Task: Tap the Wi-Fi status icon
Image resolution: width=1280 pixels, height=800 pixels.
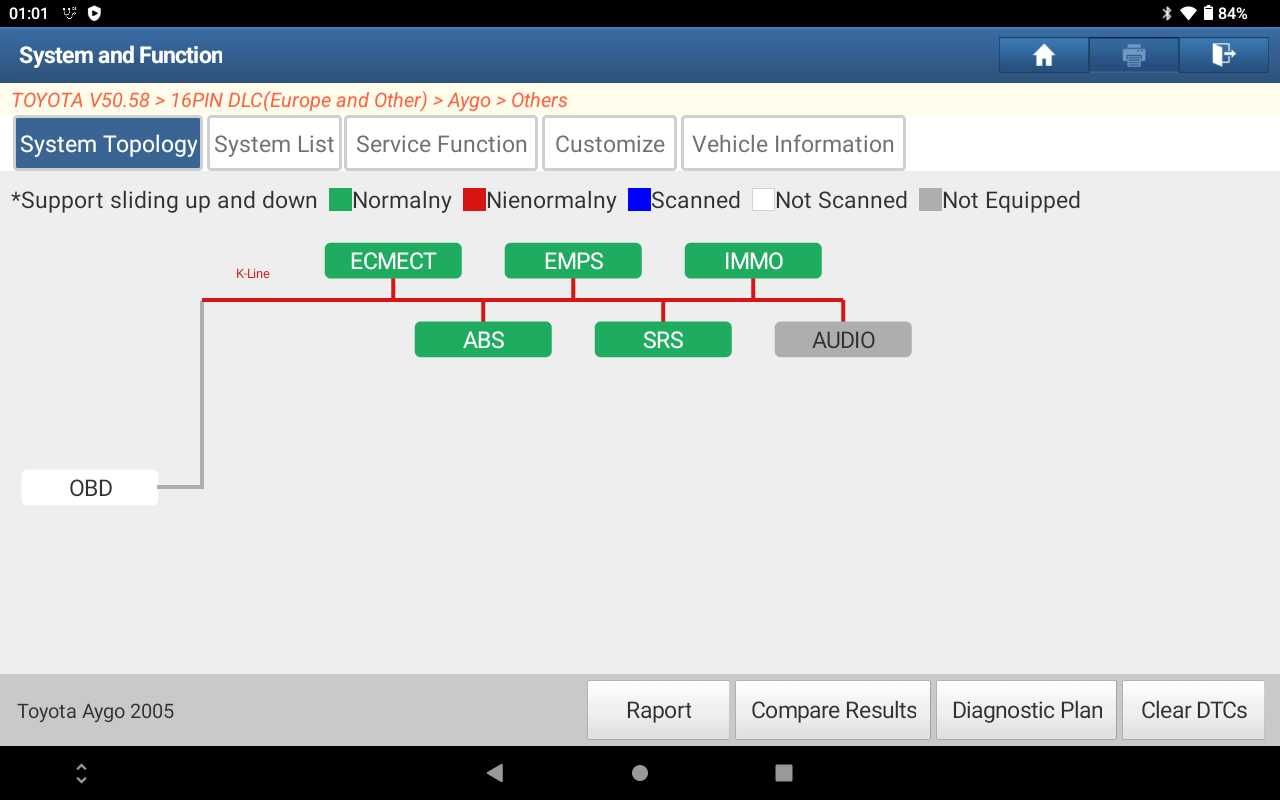Action: point(1188,13)
